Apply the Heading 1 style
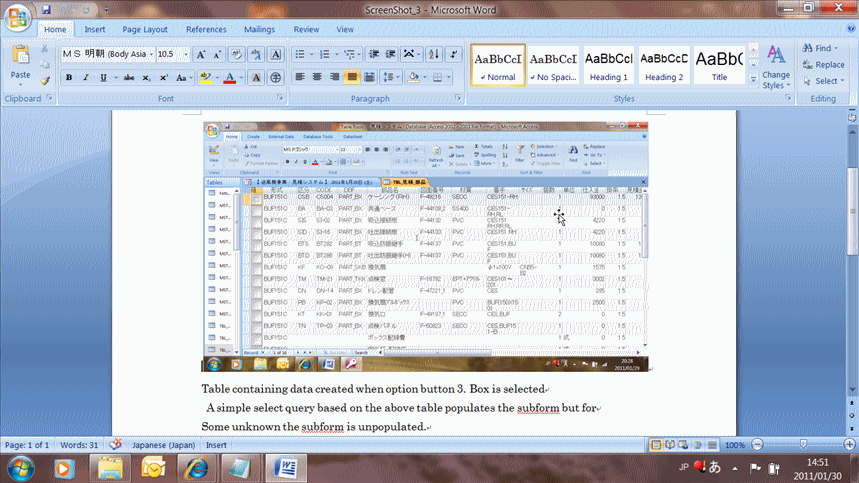The width and height of the screenshot is (859, 483). click(609, 65)
